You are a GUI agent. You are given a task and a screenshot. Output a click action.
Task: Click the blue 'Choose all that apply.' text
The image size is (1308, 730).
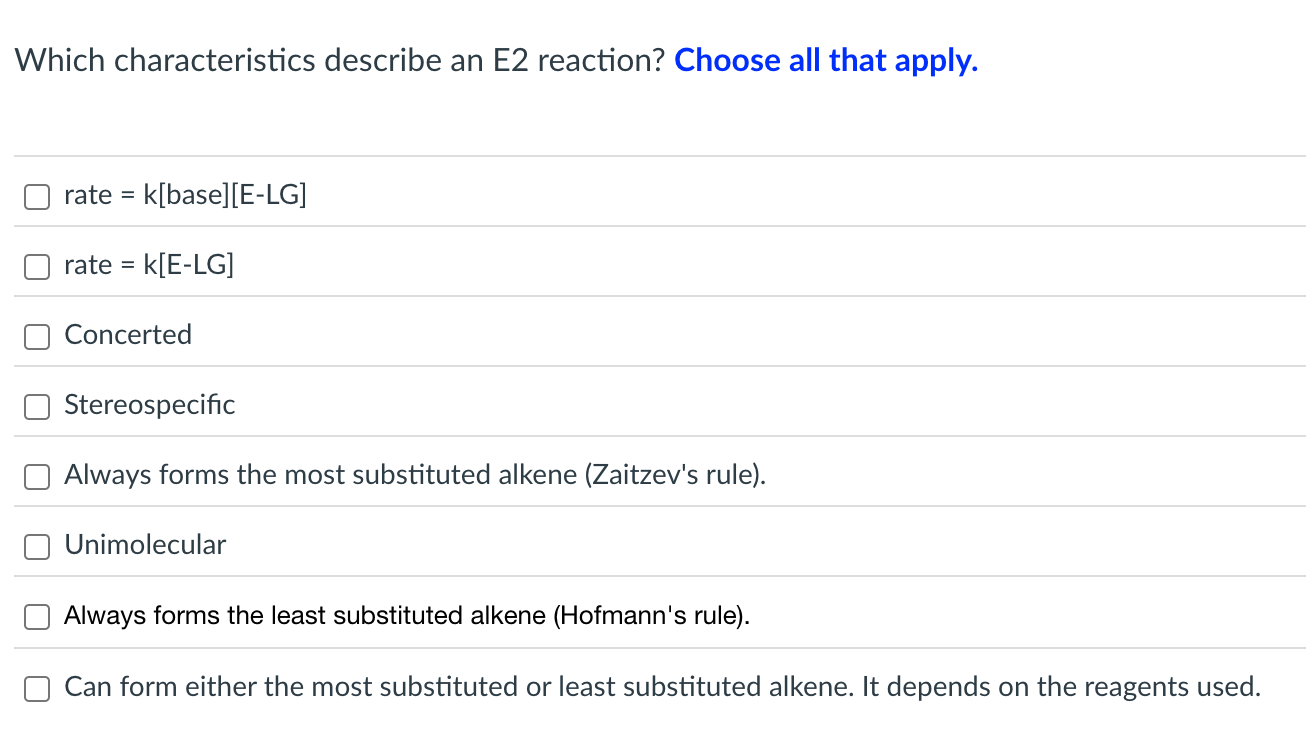(x=826, y=61)
